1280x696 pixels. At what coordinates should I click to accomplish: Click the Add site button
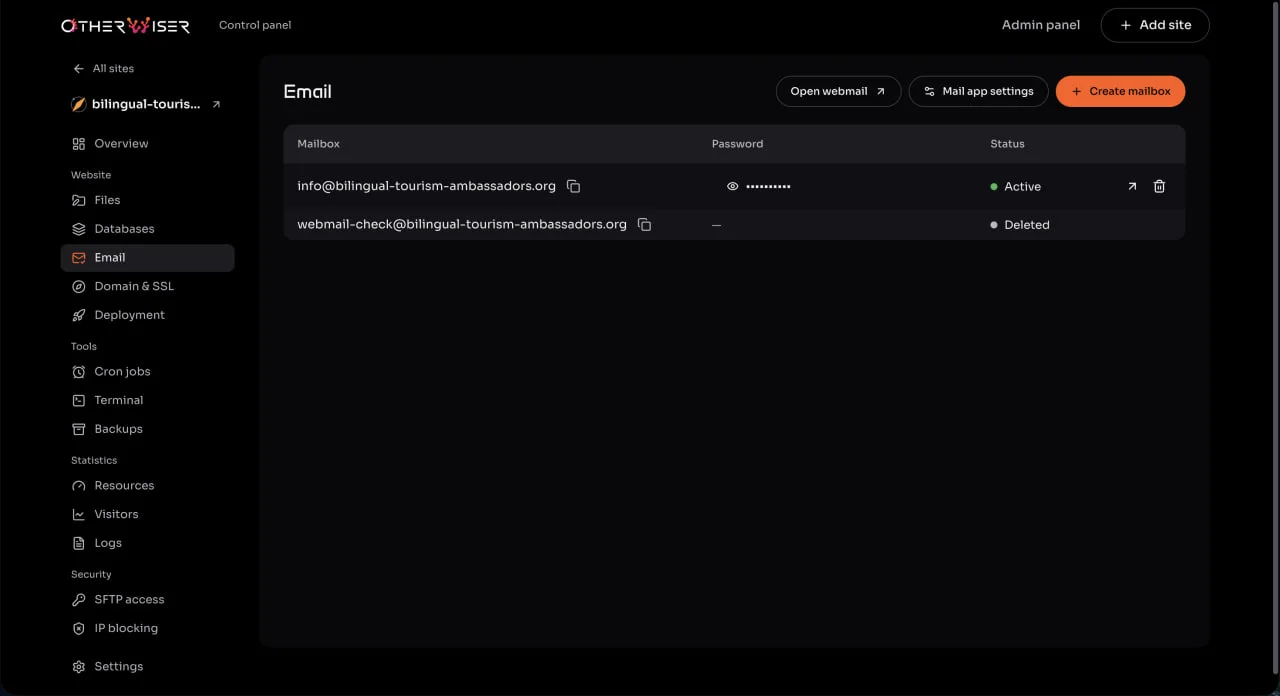coord(1155,25)
